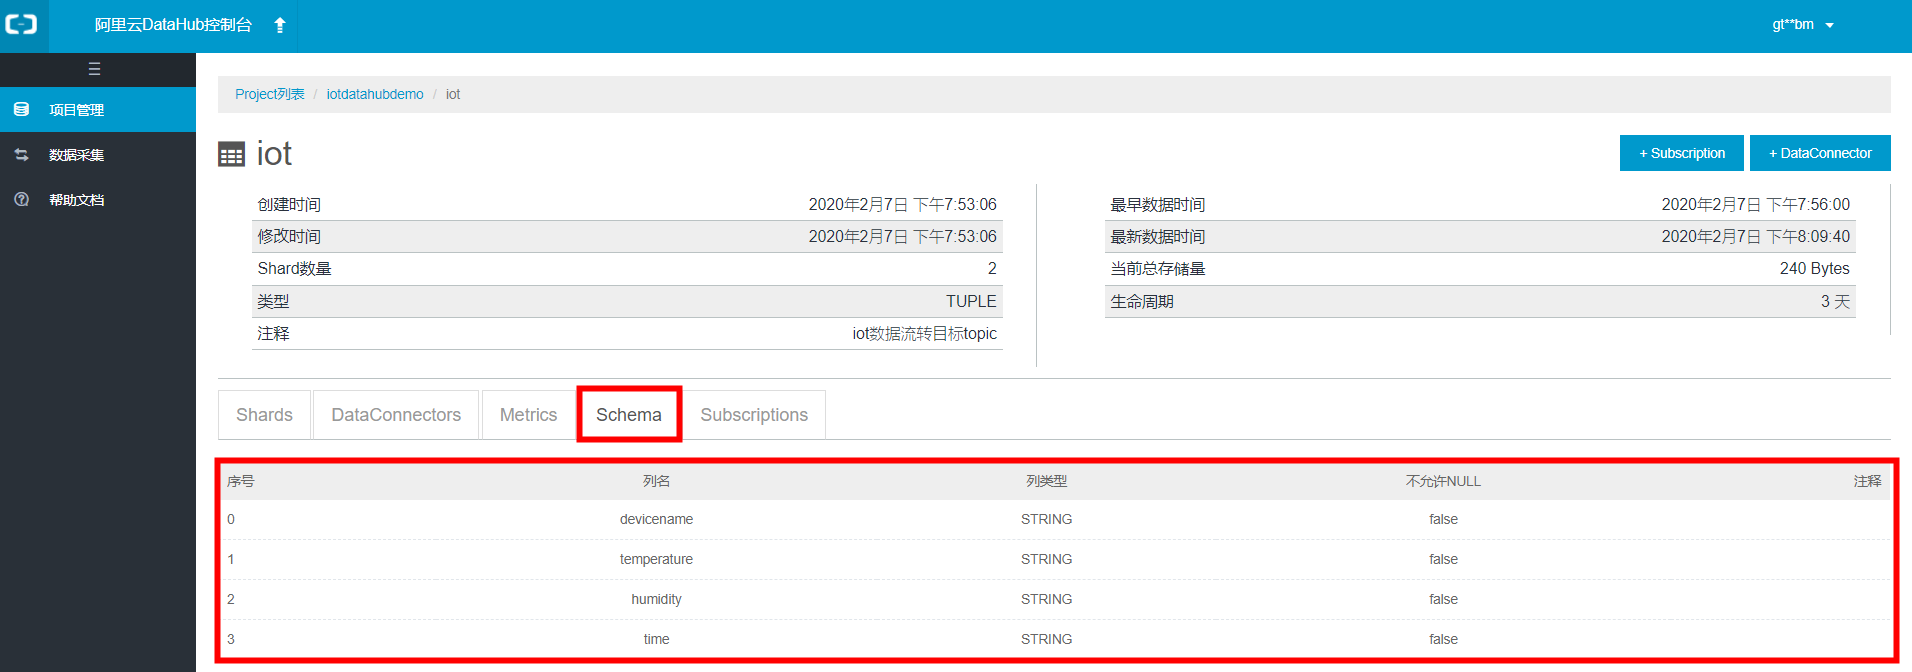Switch to the Metrics tab

(528, 415)
